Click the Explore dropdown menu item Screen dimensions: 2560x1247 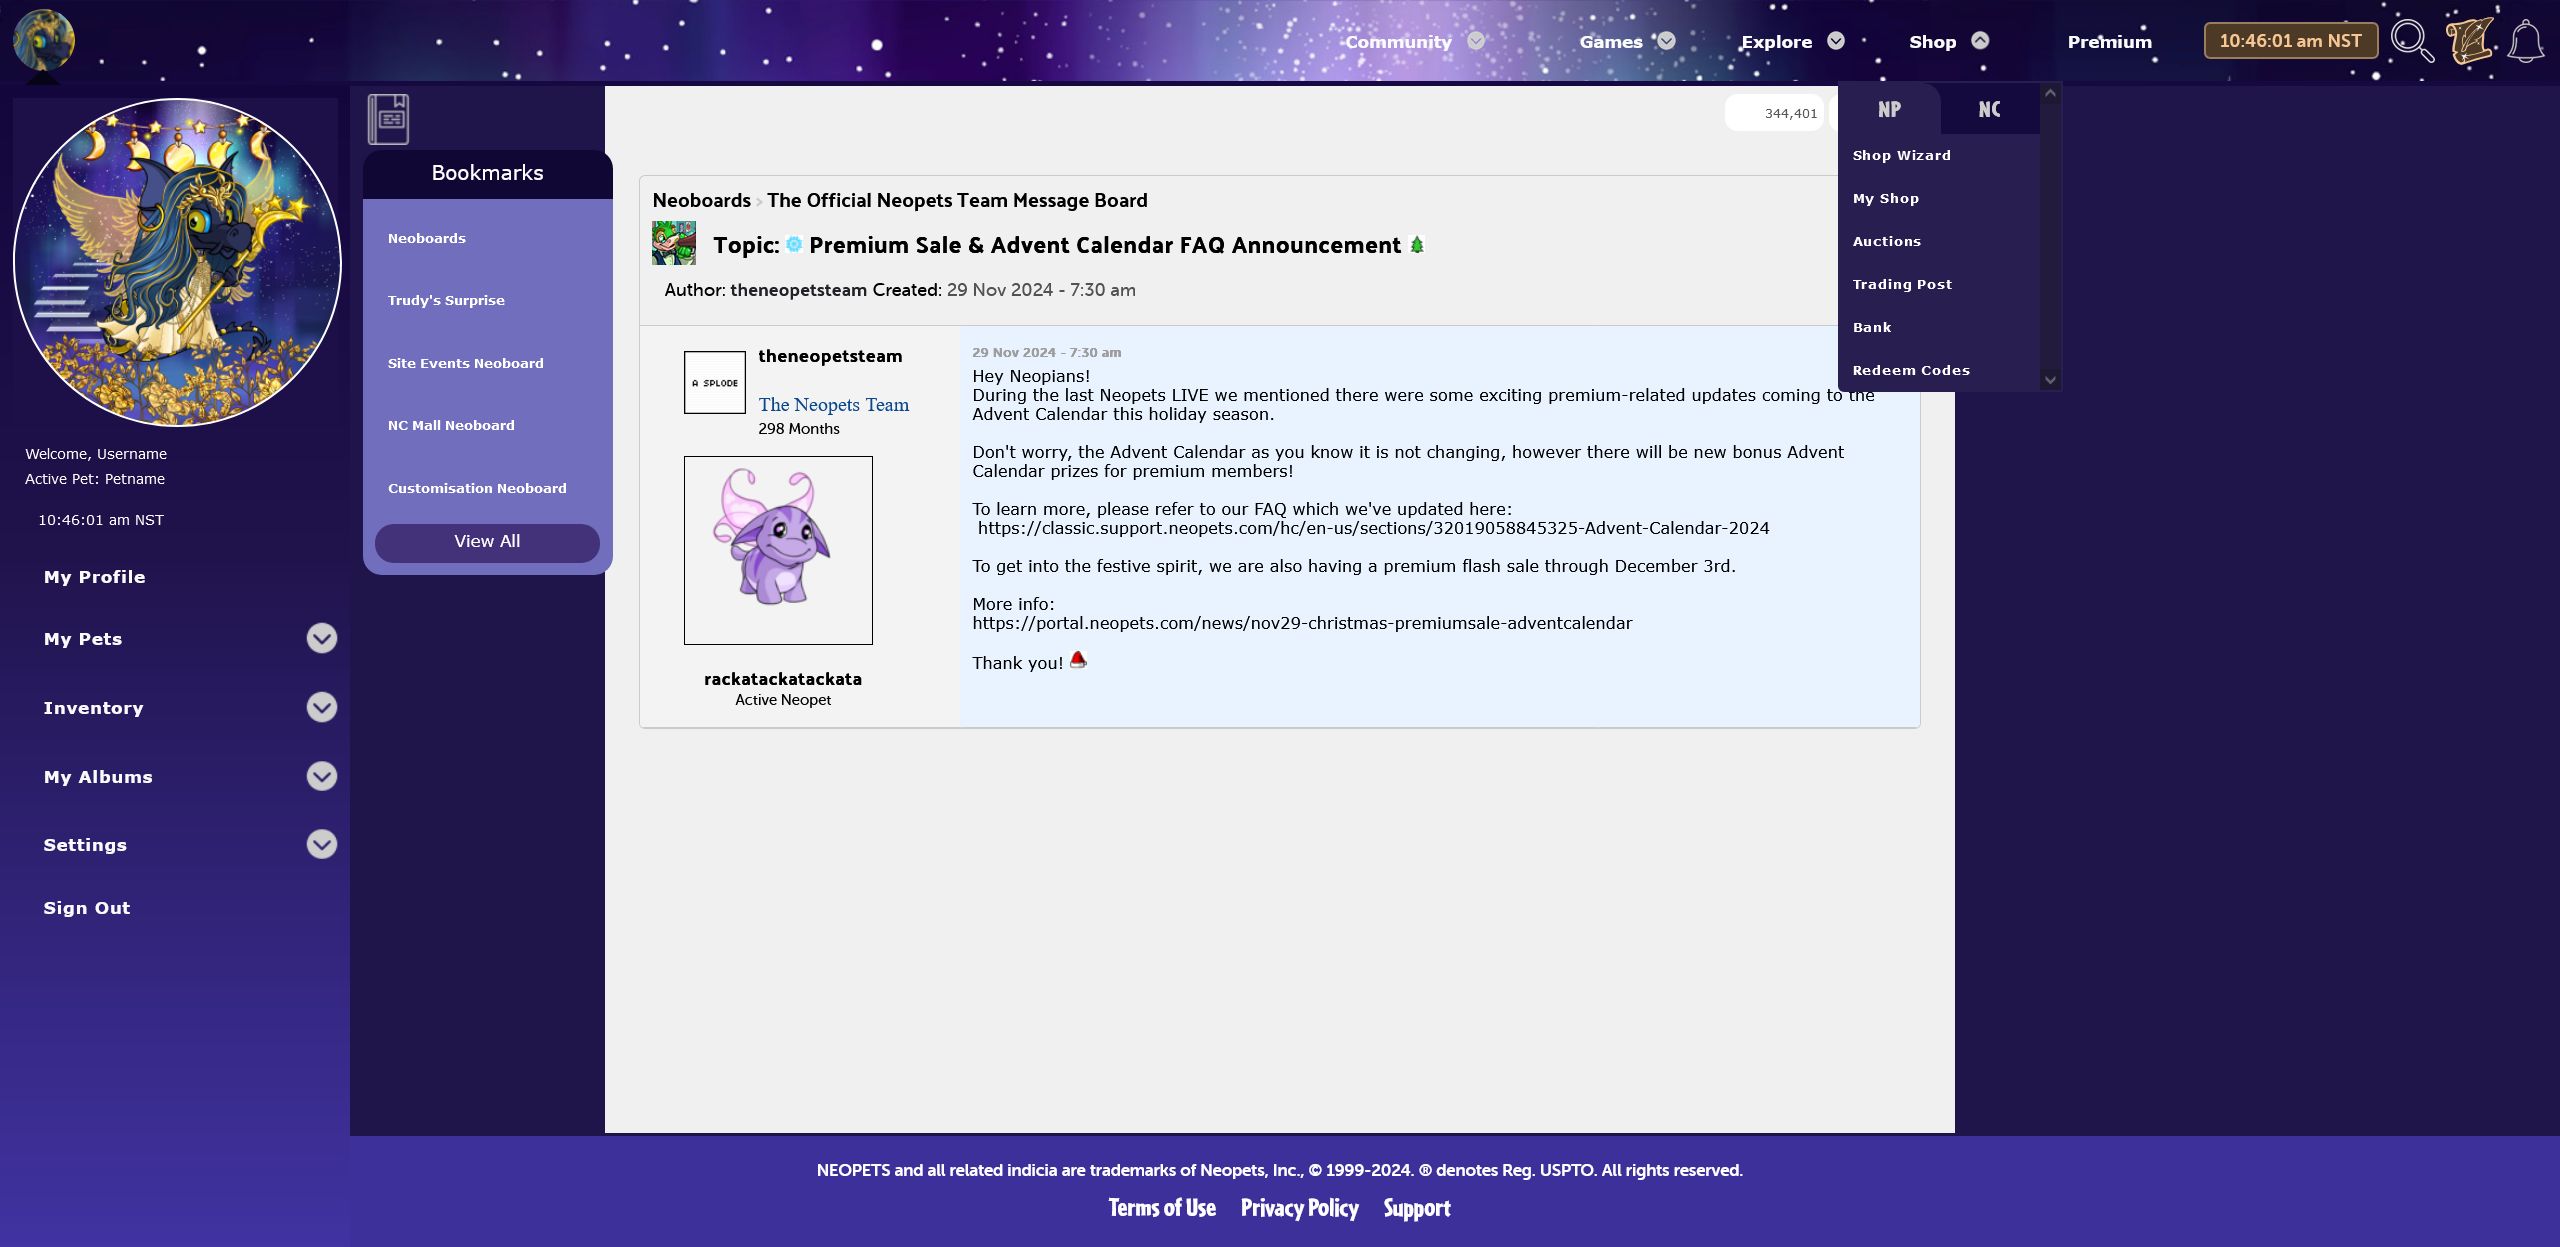(1776, 41)
